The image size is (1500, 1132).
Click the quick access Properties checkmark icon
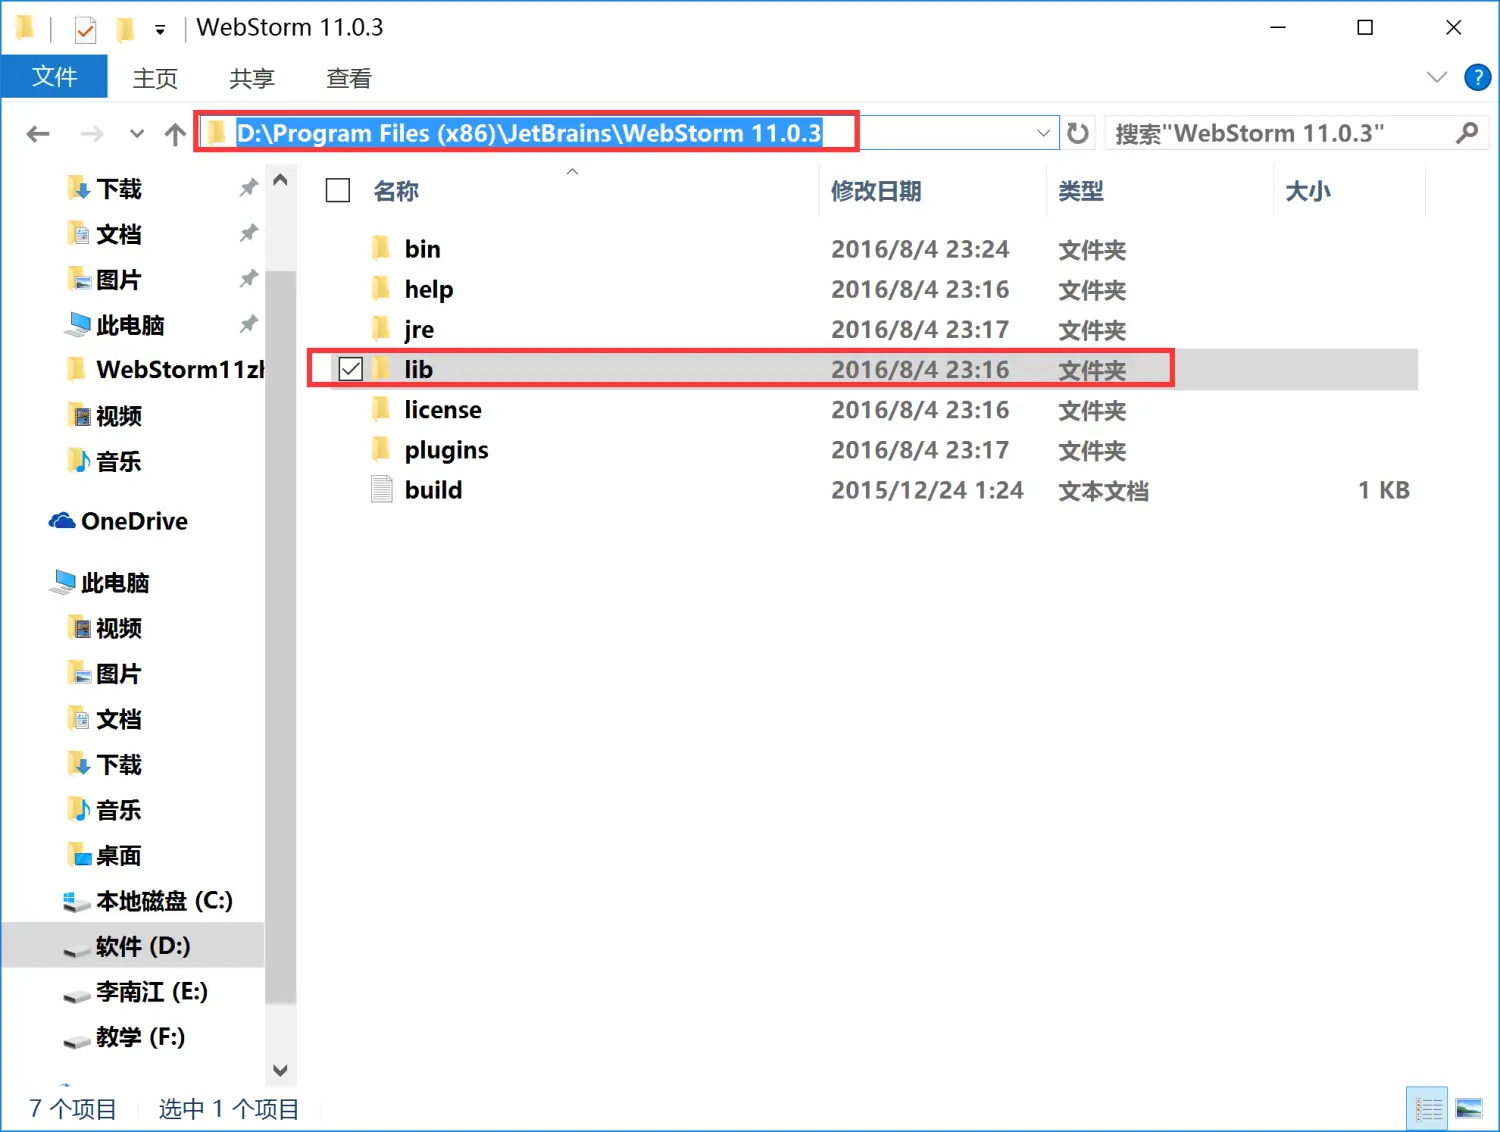[86, 30]
